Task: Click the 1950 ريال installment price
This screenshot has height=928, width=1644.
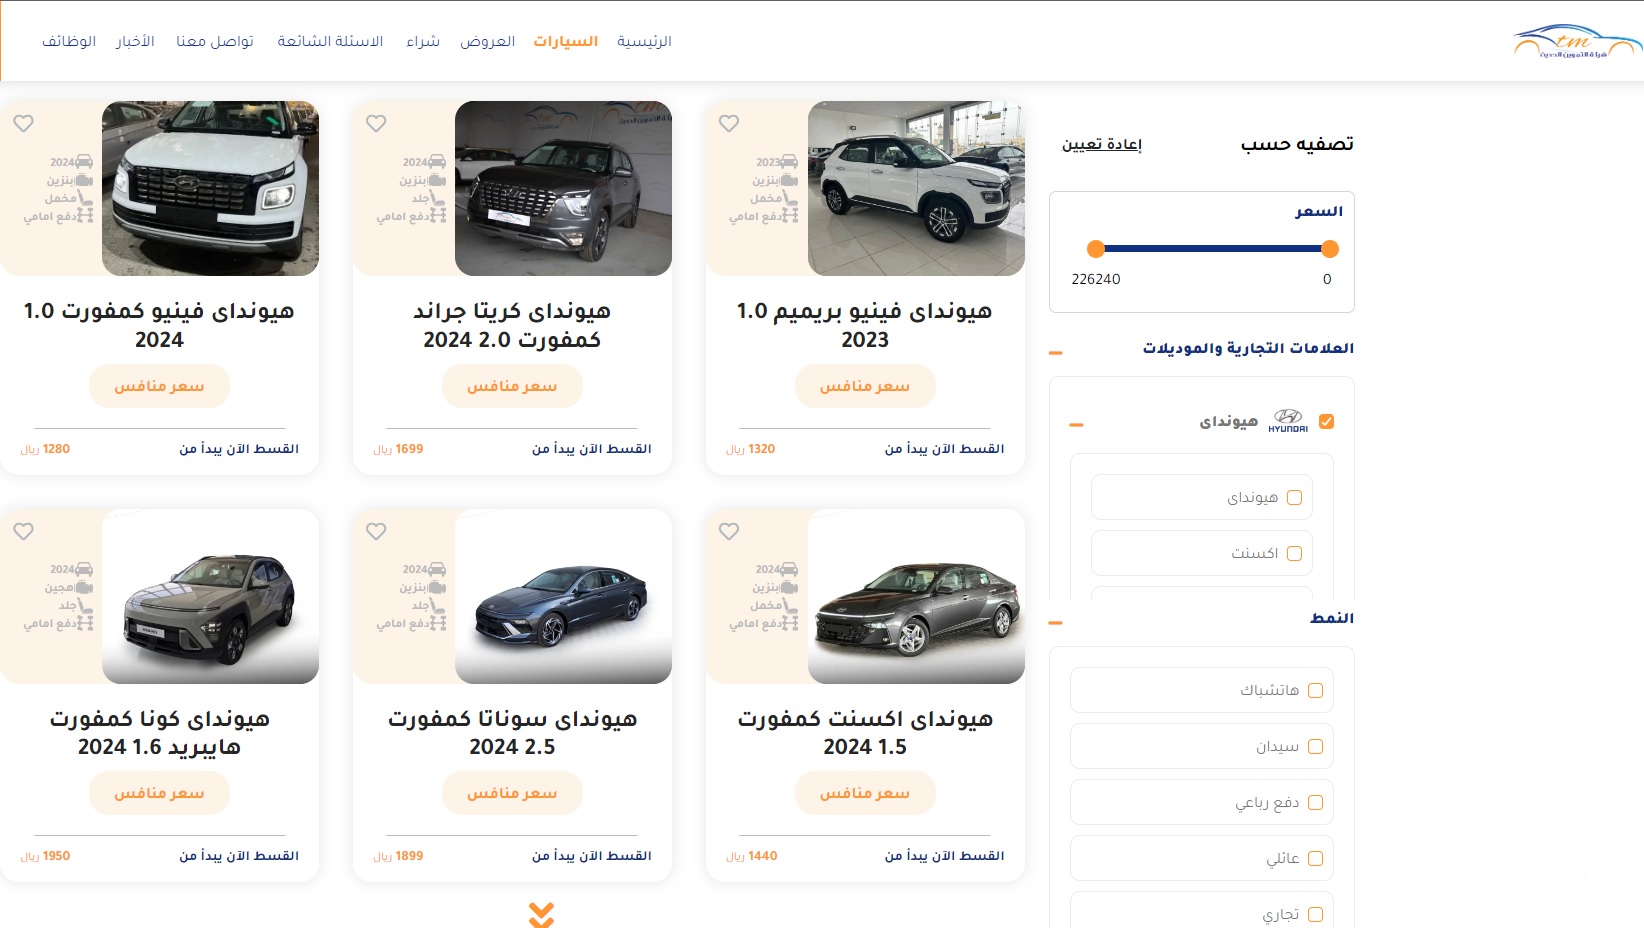Action: 45,856
